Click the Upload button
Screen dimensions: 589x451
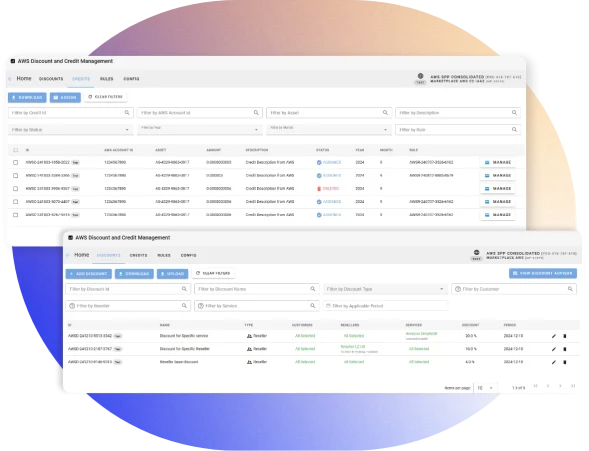[172, 274]
